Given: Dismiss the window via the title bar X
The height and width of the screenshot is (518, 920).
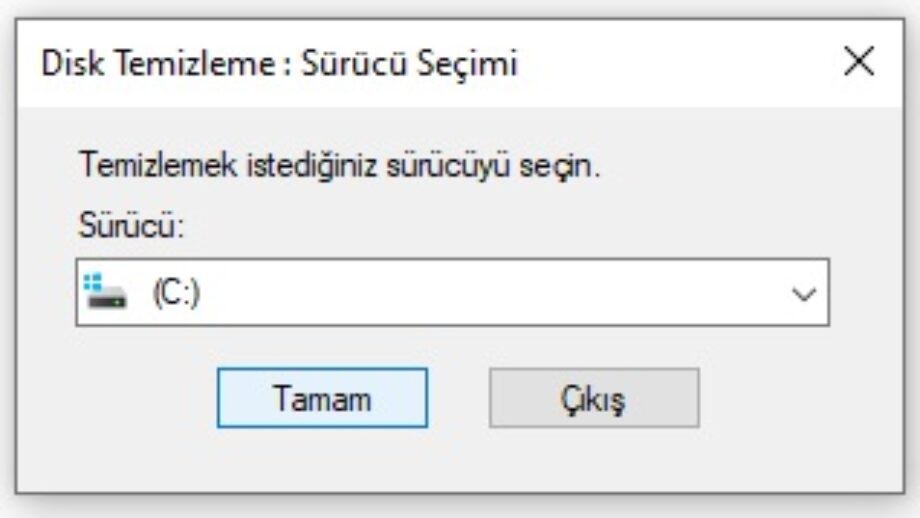Looking at the screenshot, I should [859, 63].
